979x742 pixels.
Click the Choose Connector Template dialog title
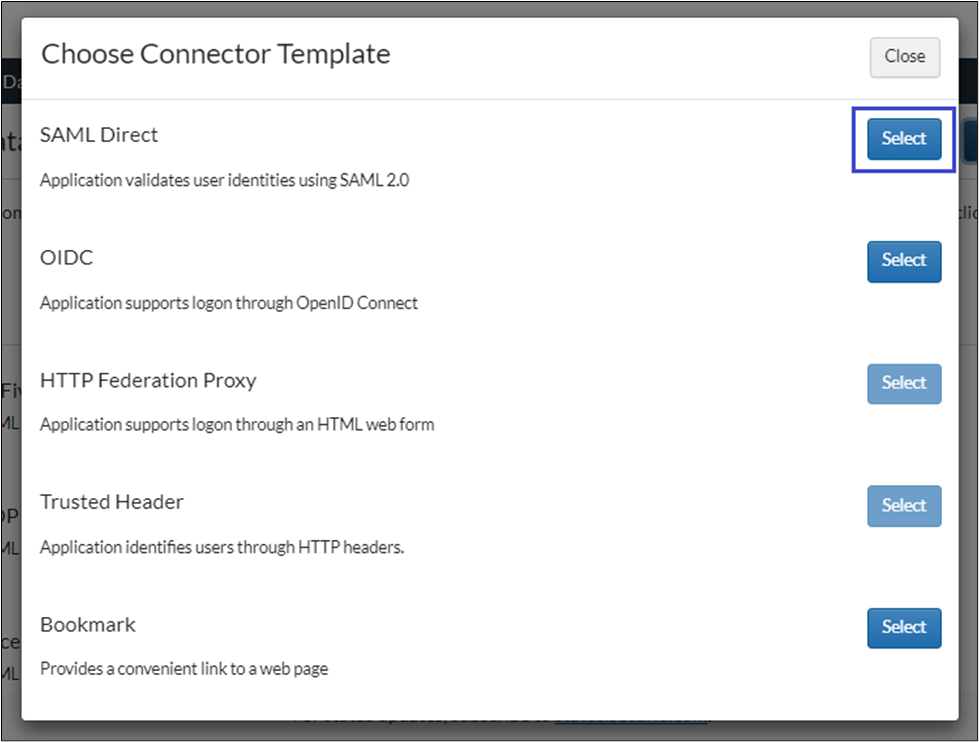click(215, 54)
